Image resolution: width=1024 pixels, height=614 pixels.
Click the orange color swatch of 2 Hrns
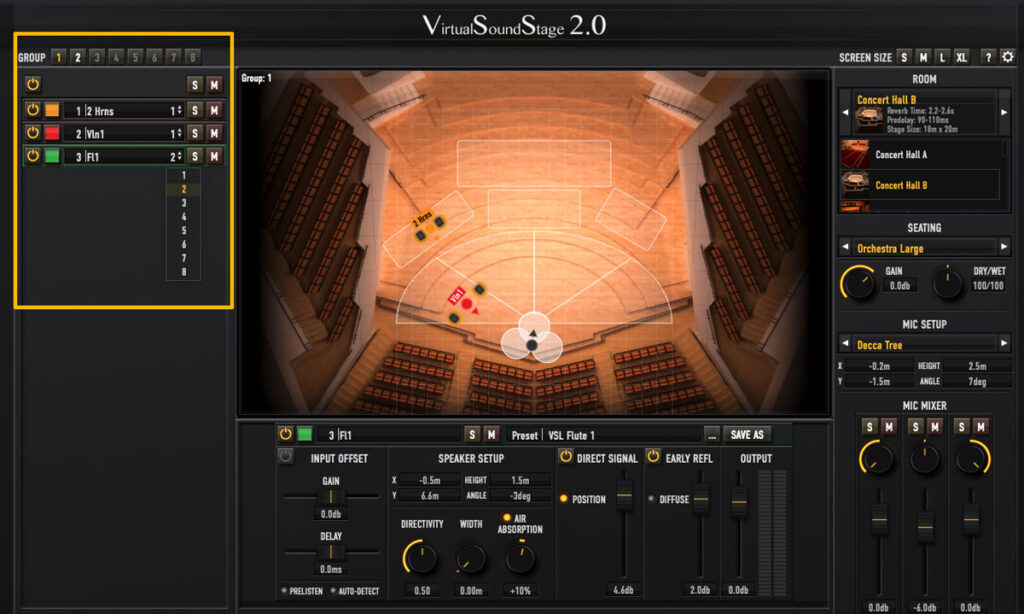(52, 110)
